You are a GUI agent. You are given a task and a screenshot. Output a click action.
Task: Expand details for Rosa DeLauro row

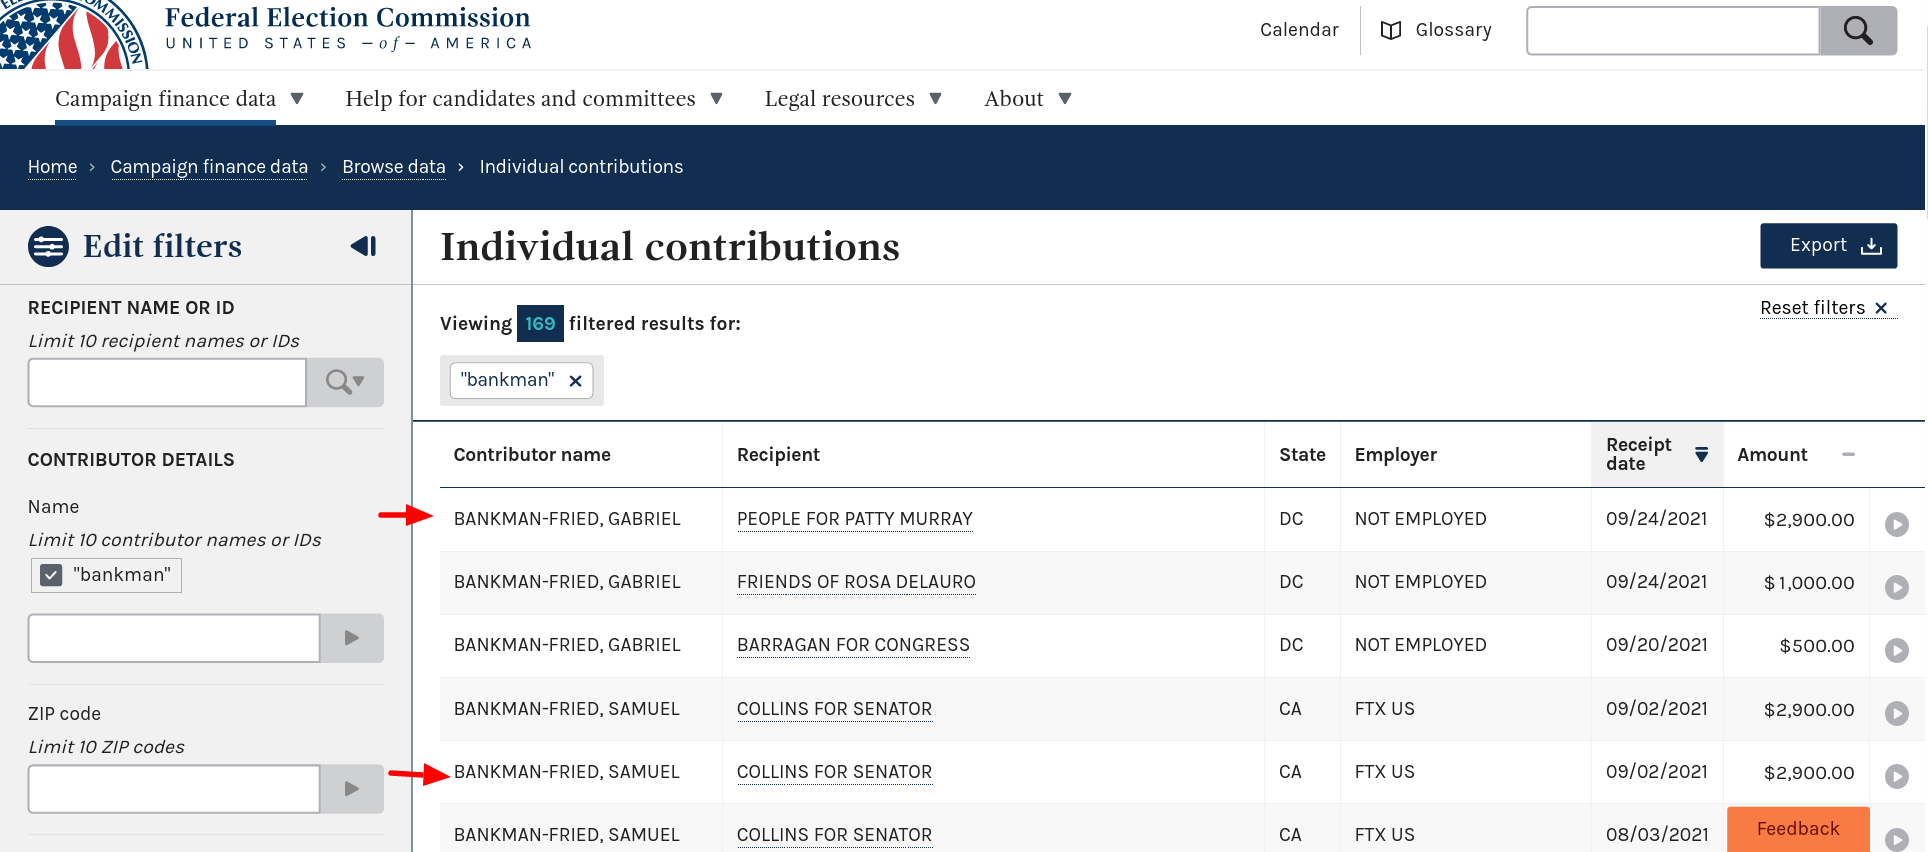(1897, 587)
